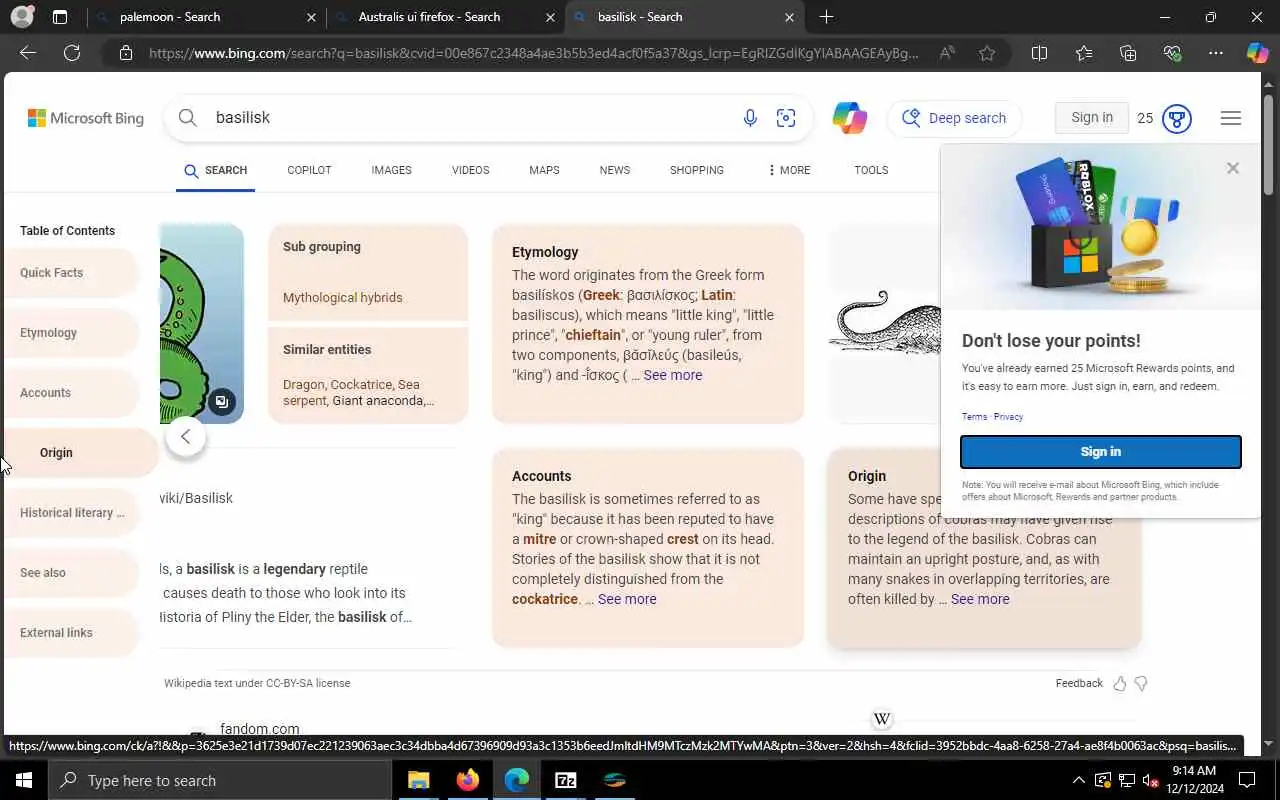Select the MAPS search tab

(x=544, y=170)
